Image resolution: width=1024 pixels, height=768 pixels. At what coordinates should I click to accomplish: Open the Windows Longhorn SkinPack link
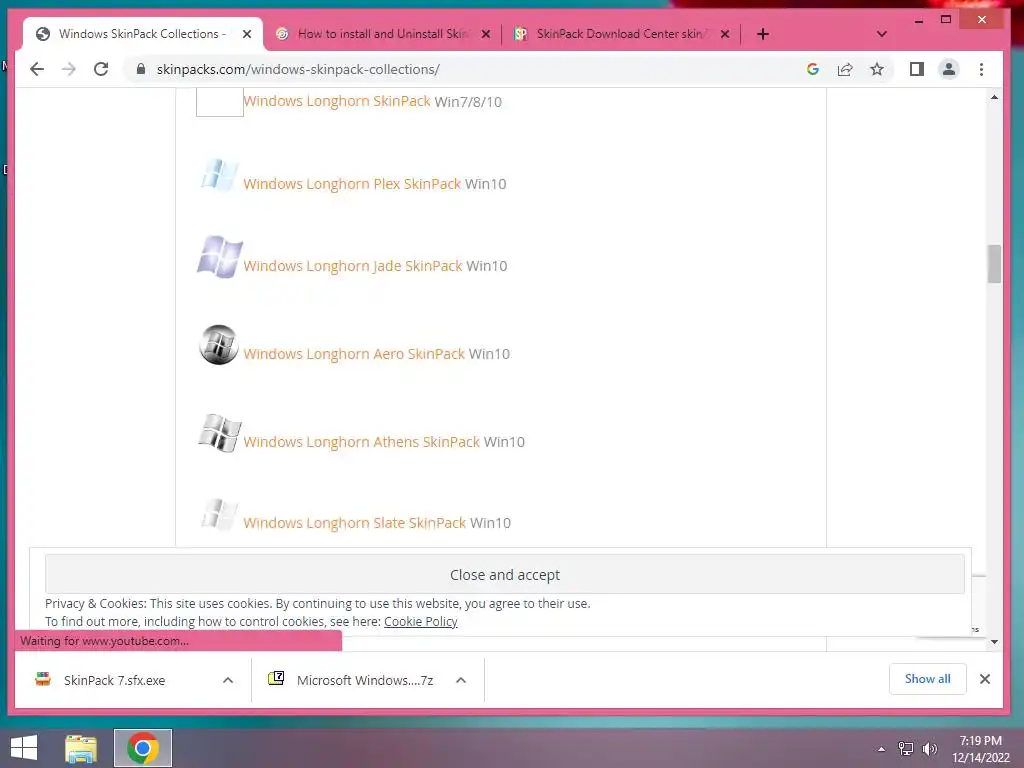coord(337,101)
